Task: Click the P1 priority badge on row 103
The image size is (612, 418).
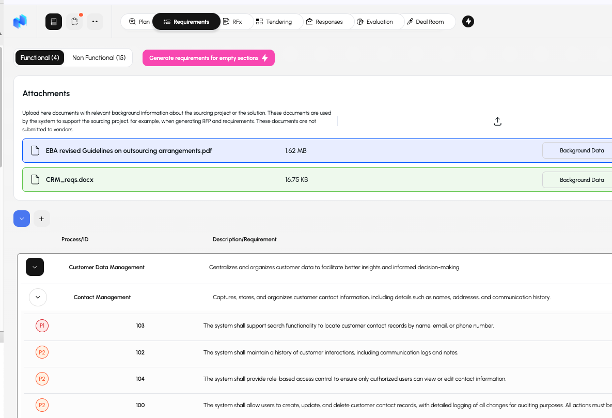Action: pyautogui.click(x=42, y=326)
